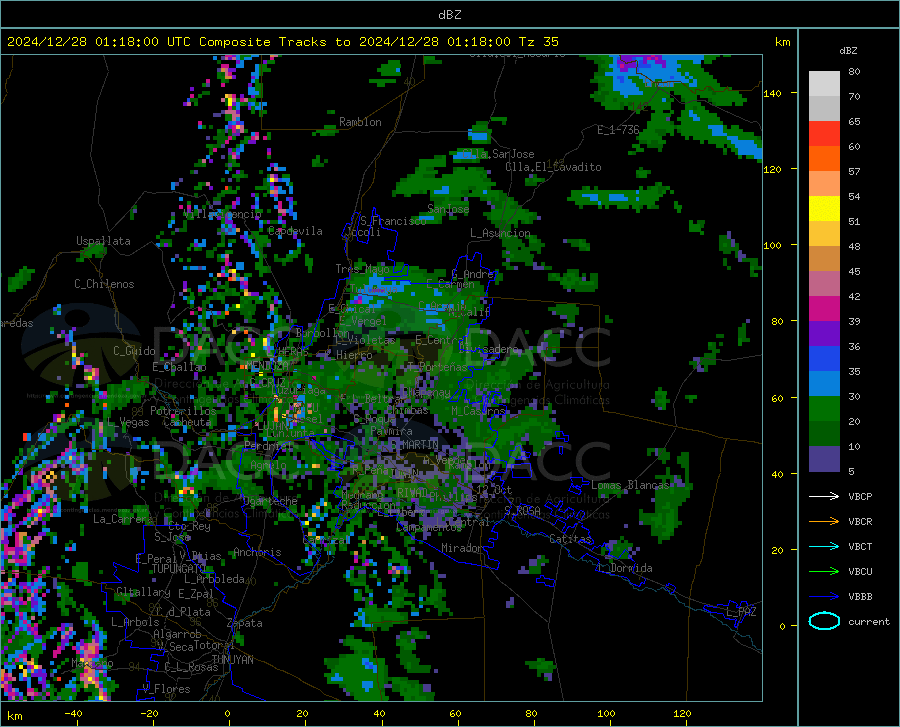Click the Zapata place label
Screen dimensions: 900x727
(245, 623)
